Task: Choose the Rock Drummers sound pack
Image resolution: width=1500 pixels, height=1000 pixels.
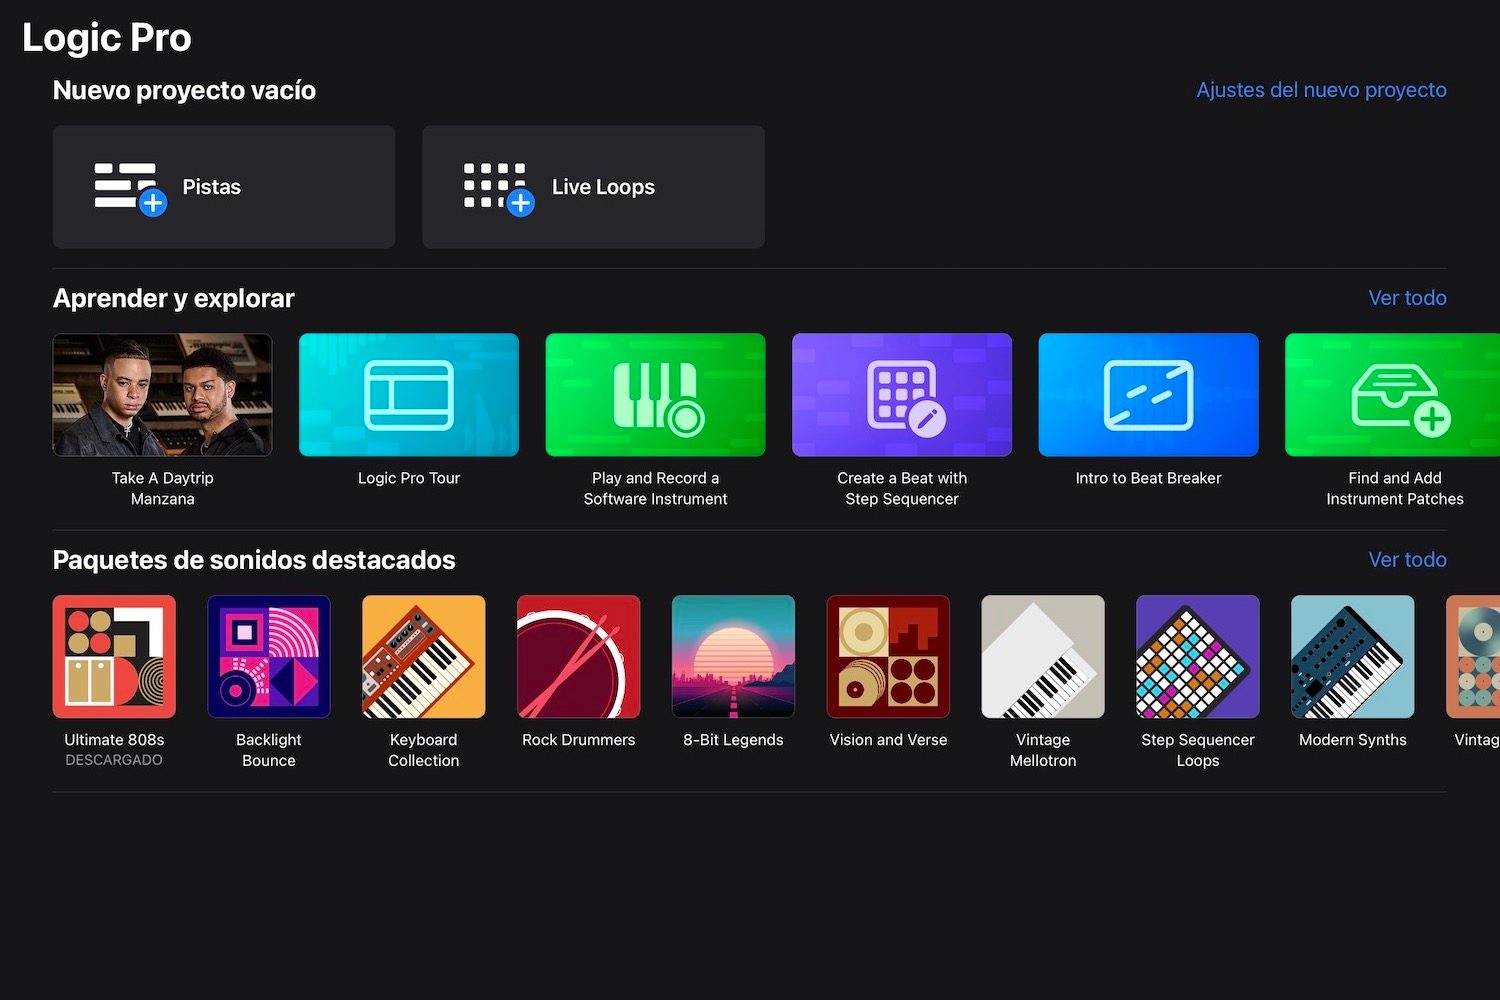Action: pyautogui.click(x=578, y=657)
